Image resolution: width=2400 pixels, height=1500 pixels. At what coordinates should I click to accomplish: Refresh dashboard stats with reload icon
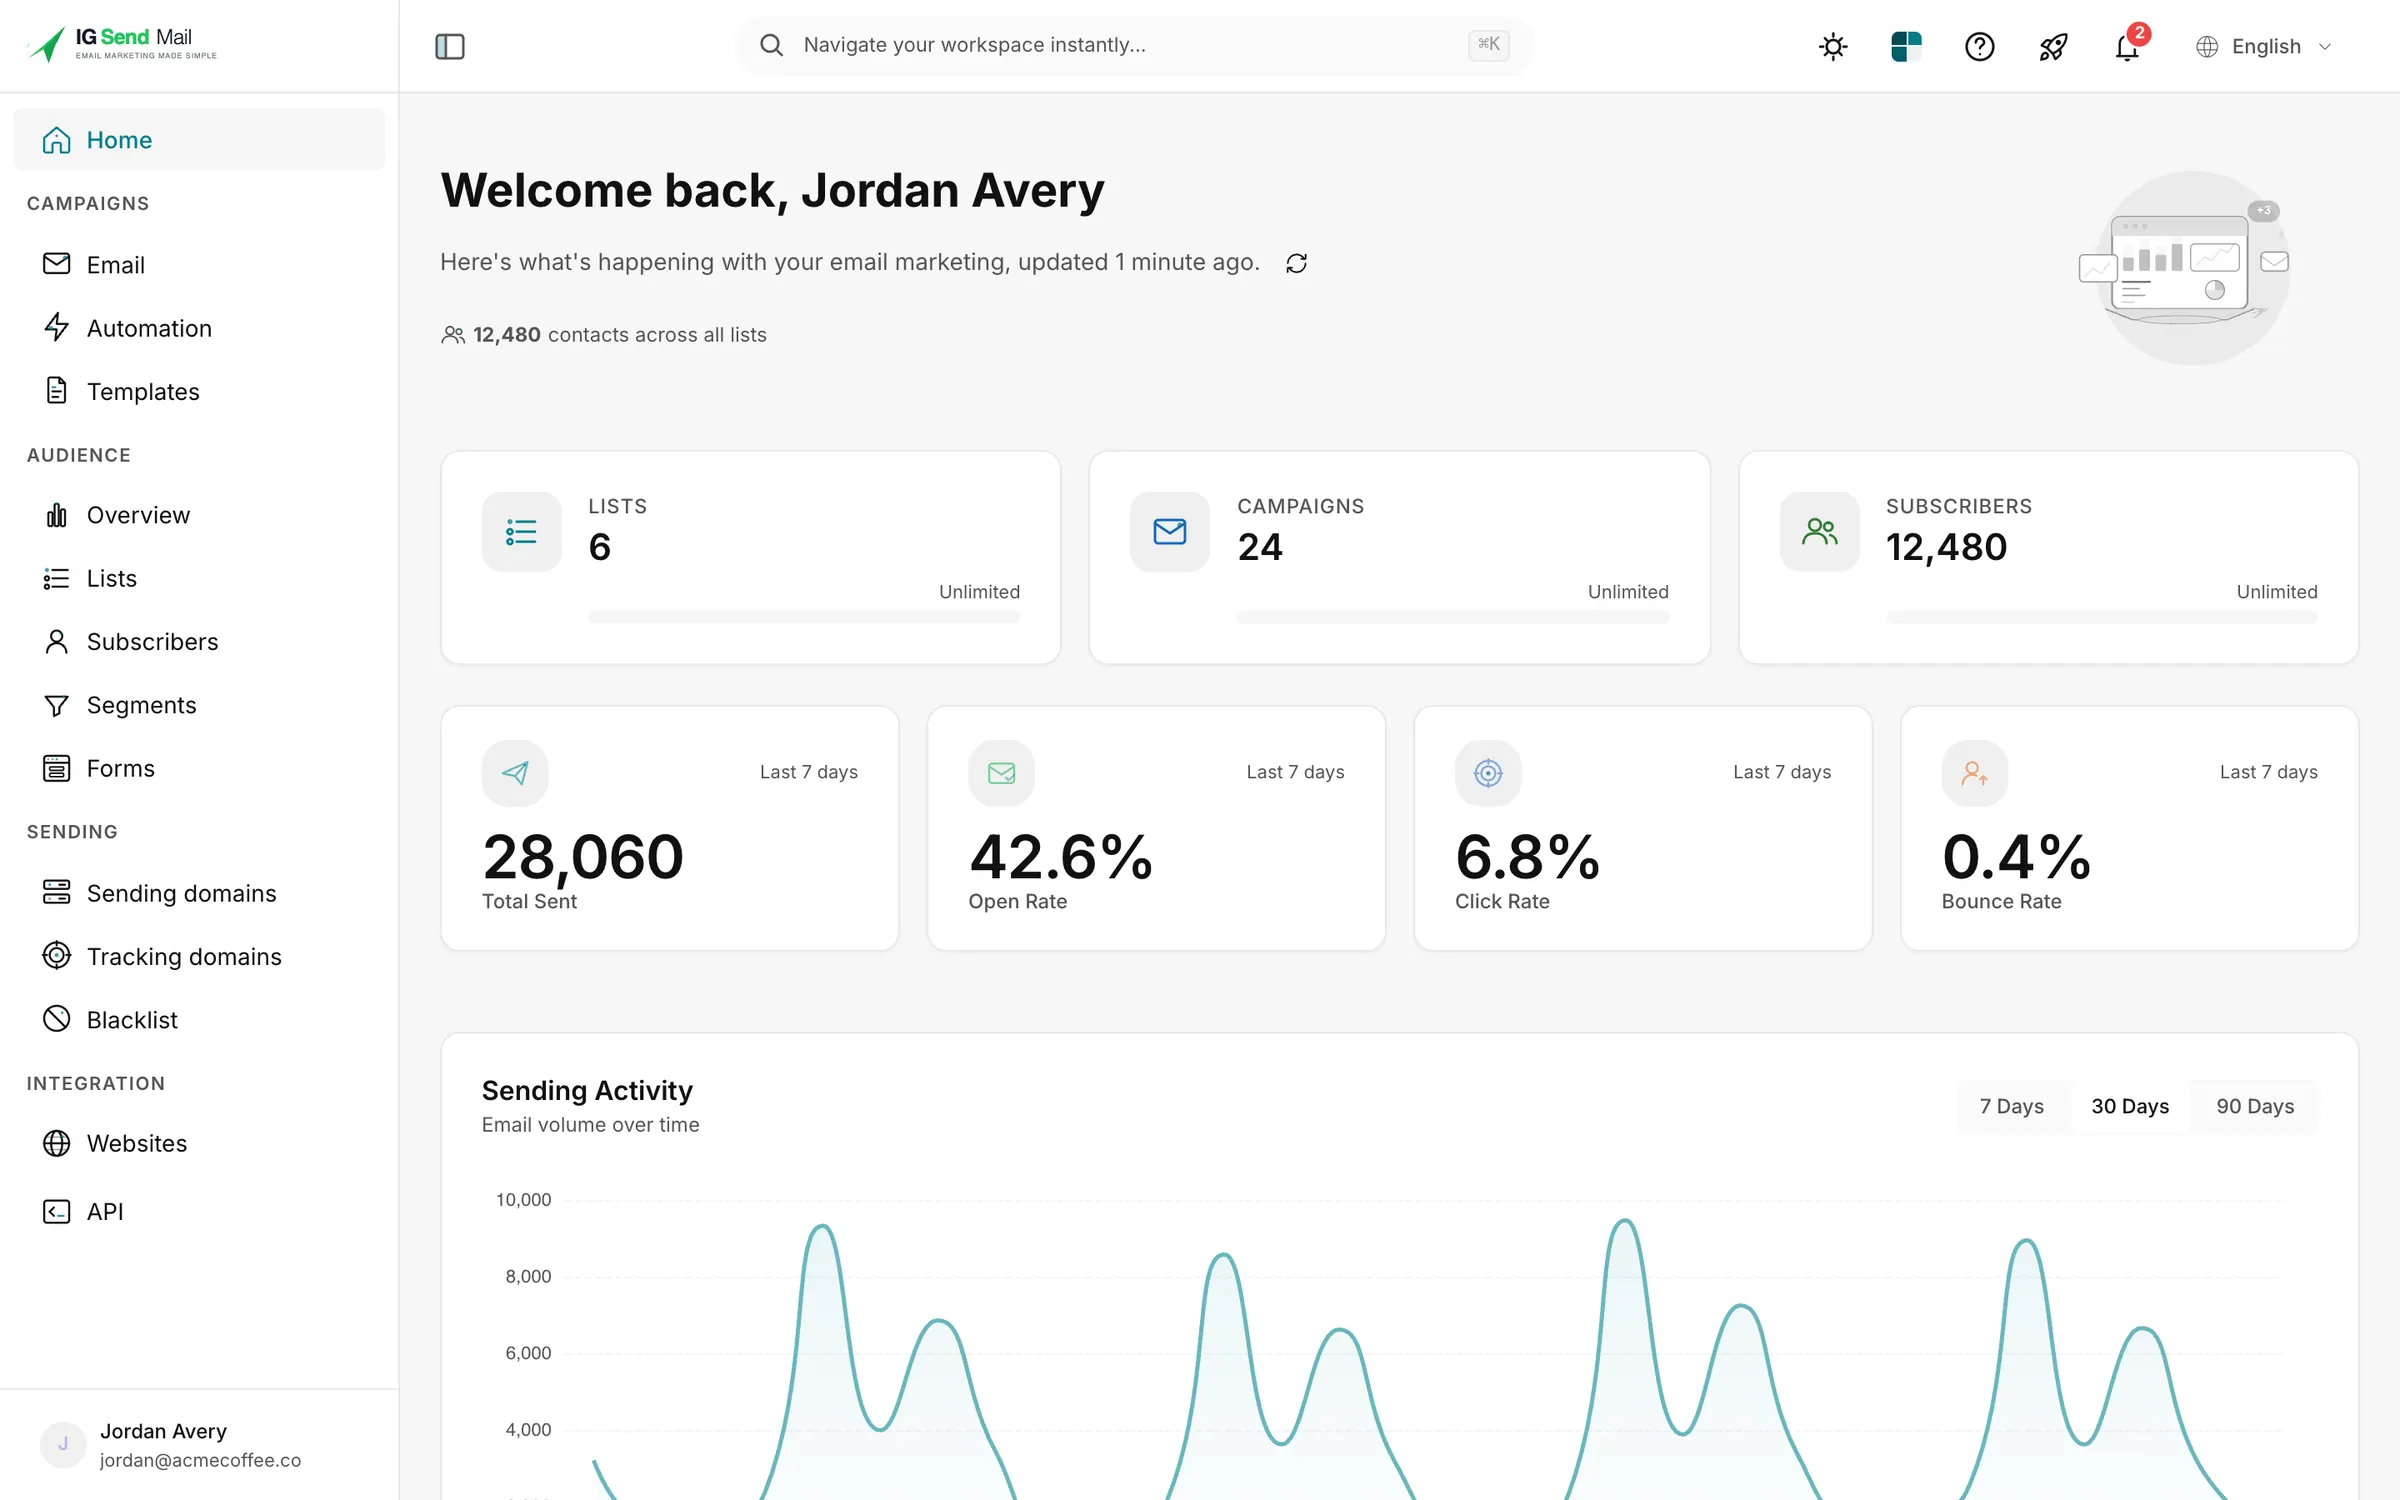1296,263
